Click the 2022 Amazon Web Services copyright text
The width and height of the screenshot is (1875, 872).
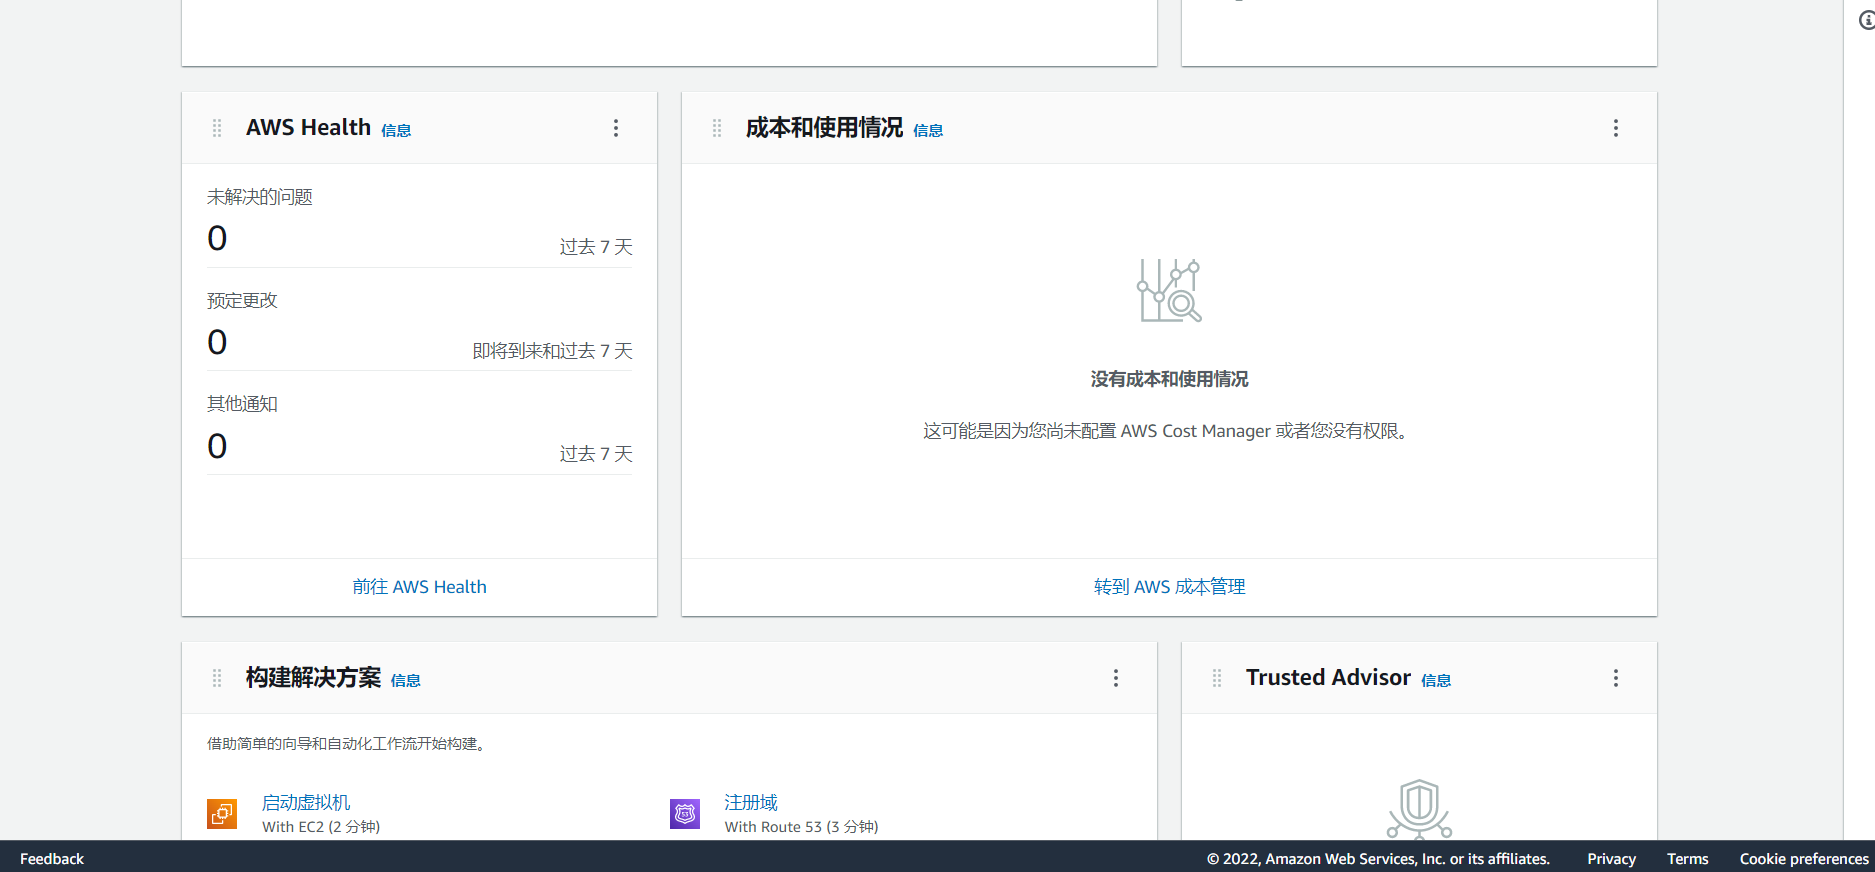1378,859
